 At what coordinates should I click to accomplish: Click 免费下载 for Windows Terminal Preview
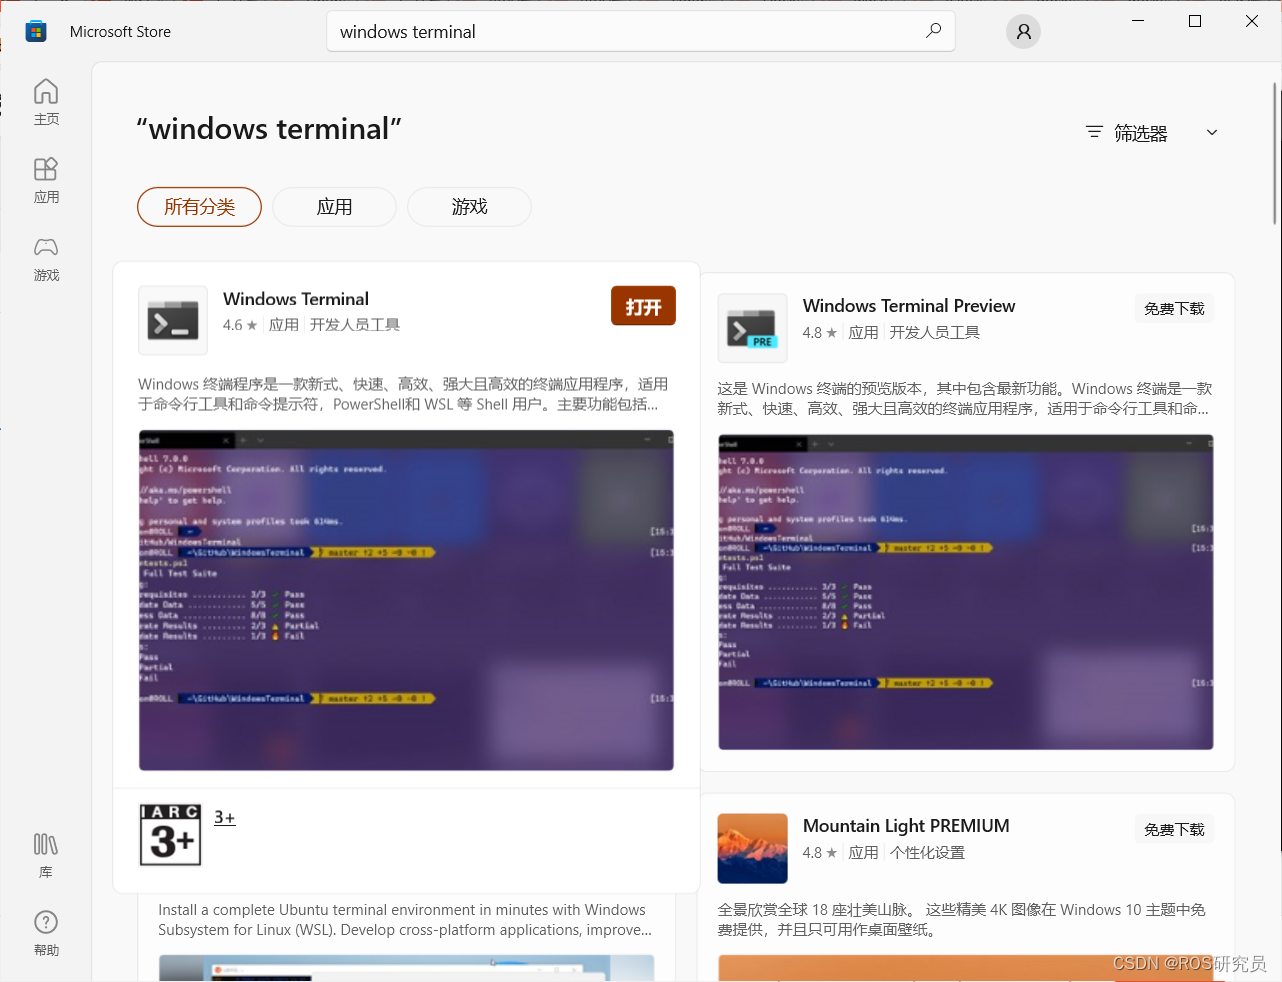tap(1174, 309)
